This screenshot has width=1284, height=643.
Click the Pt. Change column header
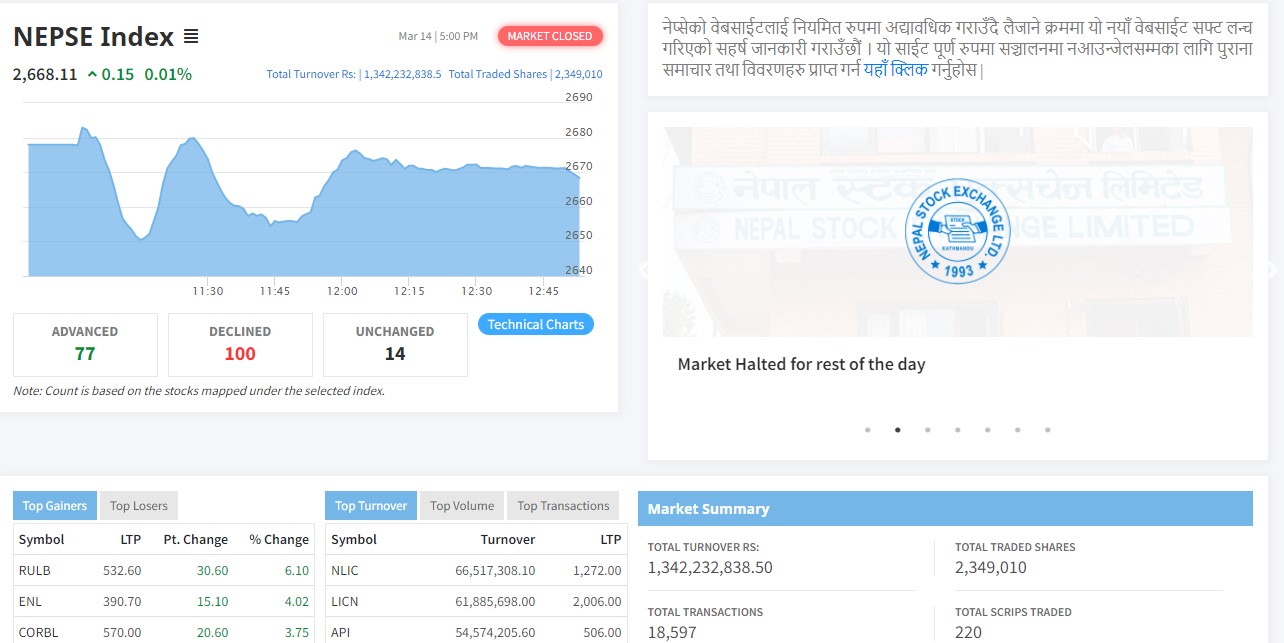(196, 539)
